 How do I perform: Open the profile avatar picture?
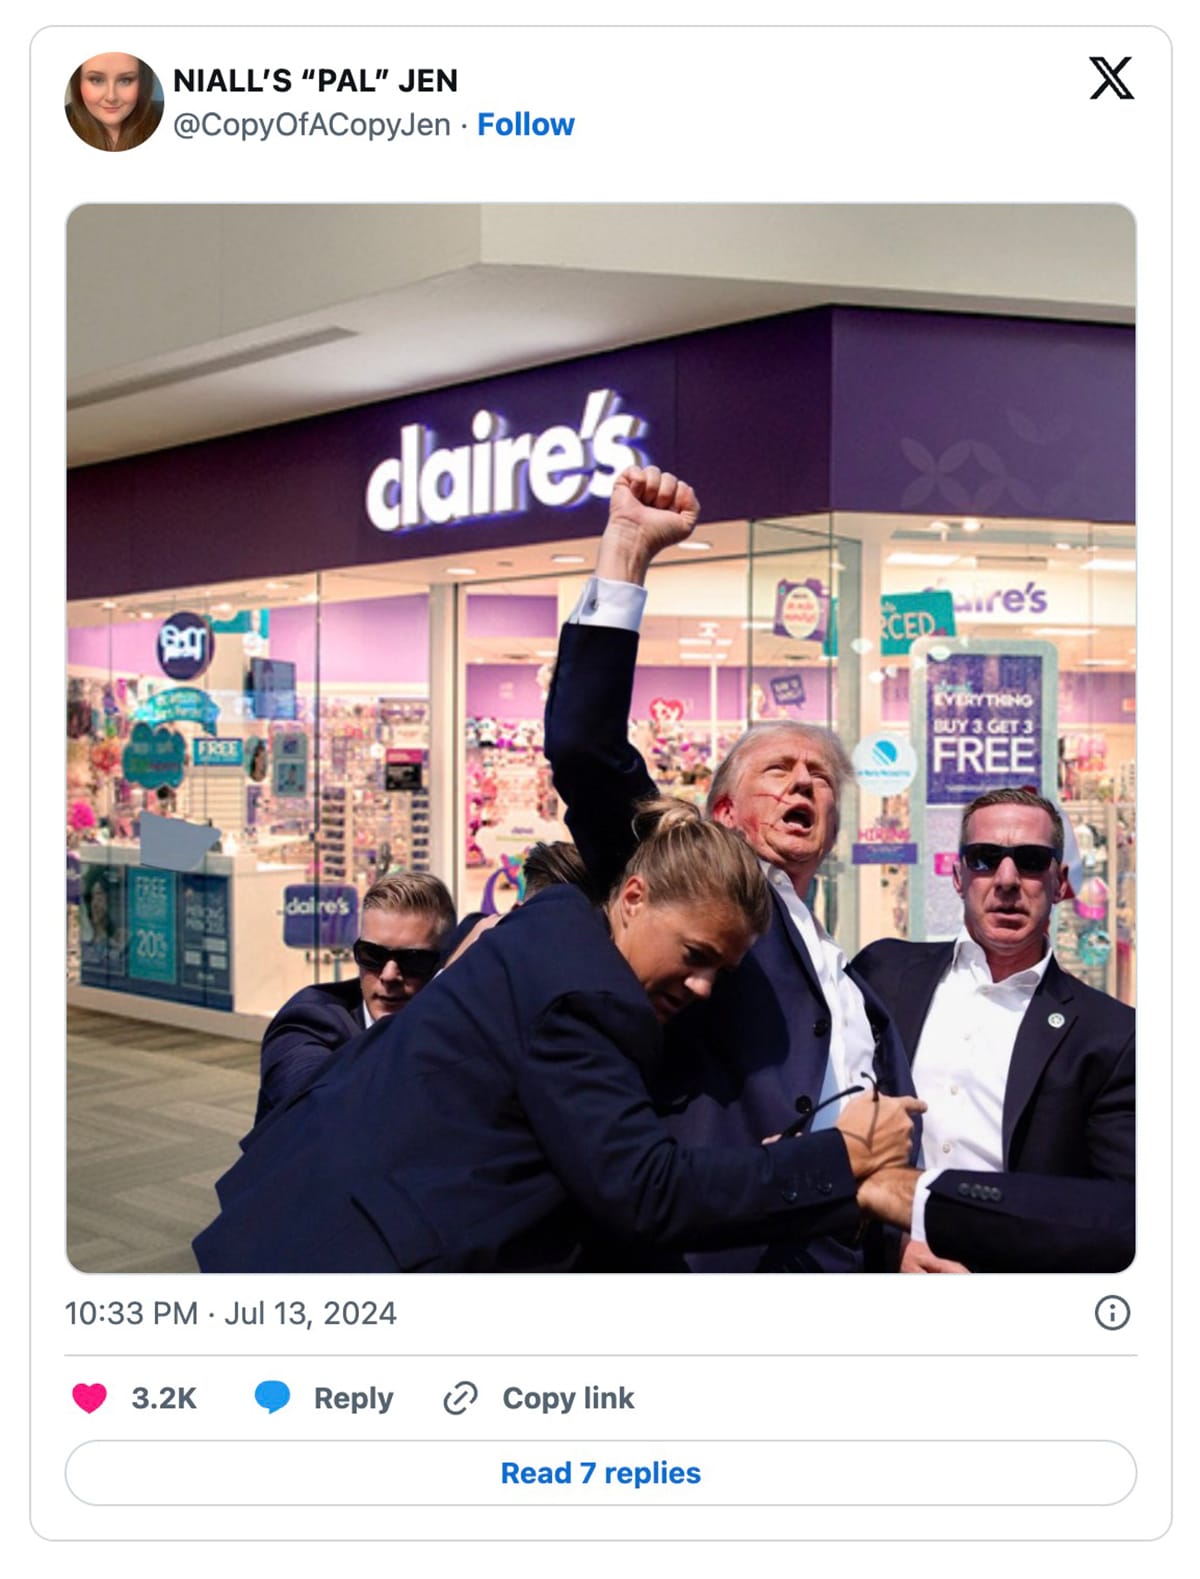click(x=114, y=102)
